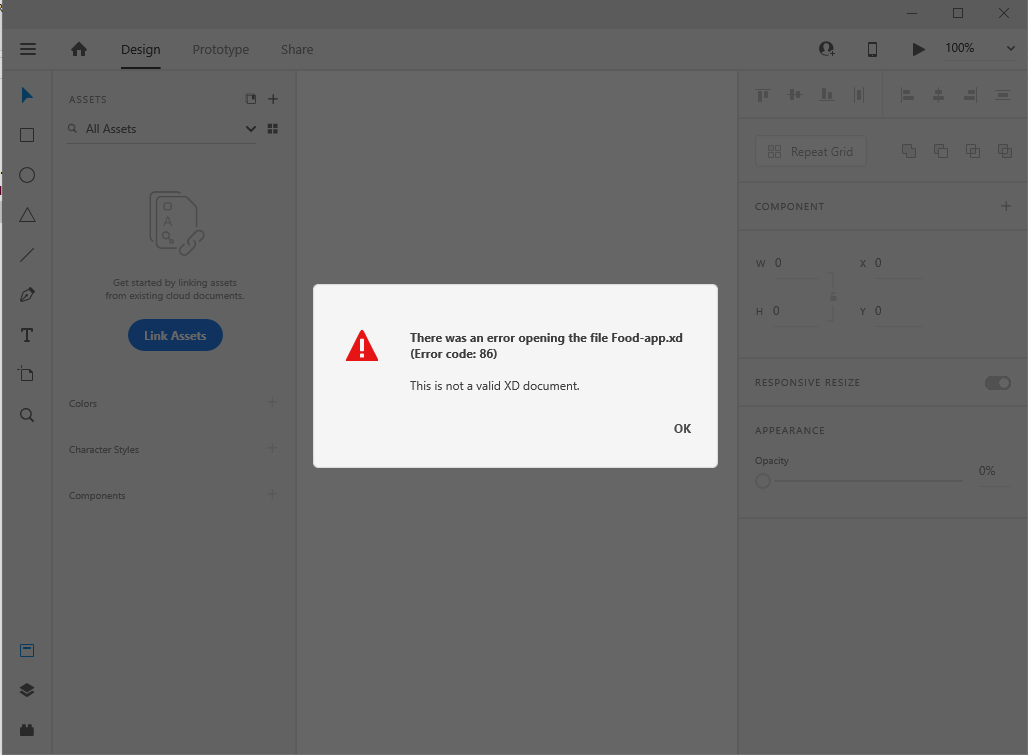Click OK in the error dialog
This screenshot has width=1028, height=755.
point(682,429)
